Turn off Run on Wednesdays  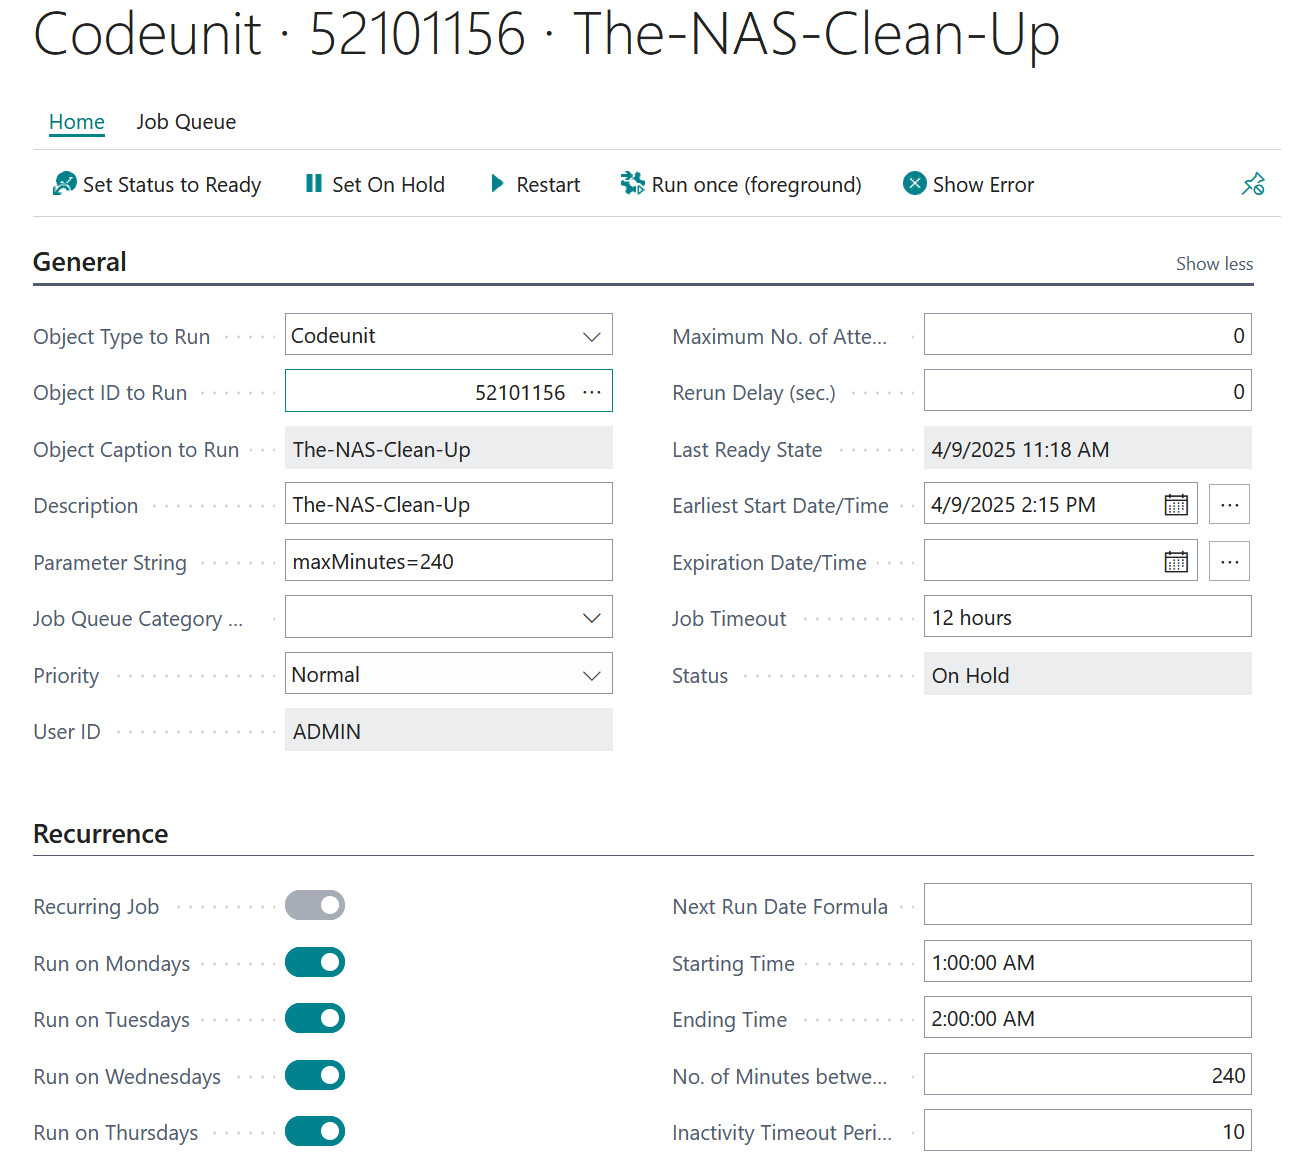click(315, 1076)
